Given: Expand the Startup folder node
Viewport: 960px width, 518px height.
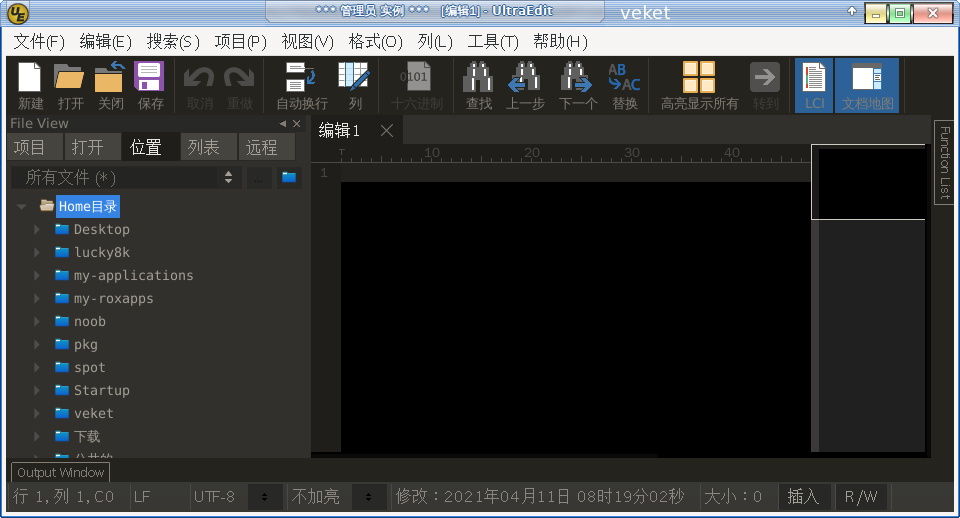Looking at the screenshot, I should pyautogui.click(x=37, y=390).
